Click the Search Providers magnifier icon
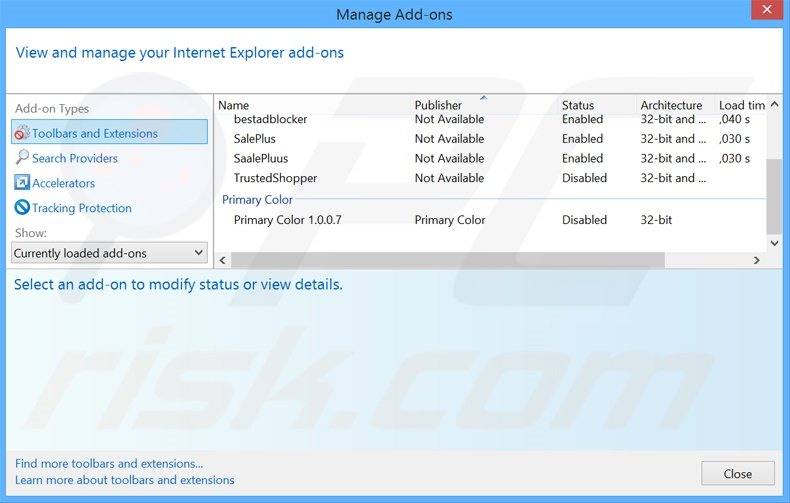Viewport: 790px width, 503px height. click(x=22, y=157)
